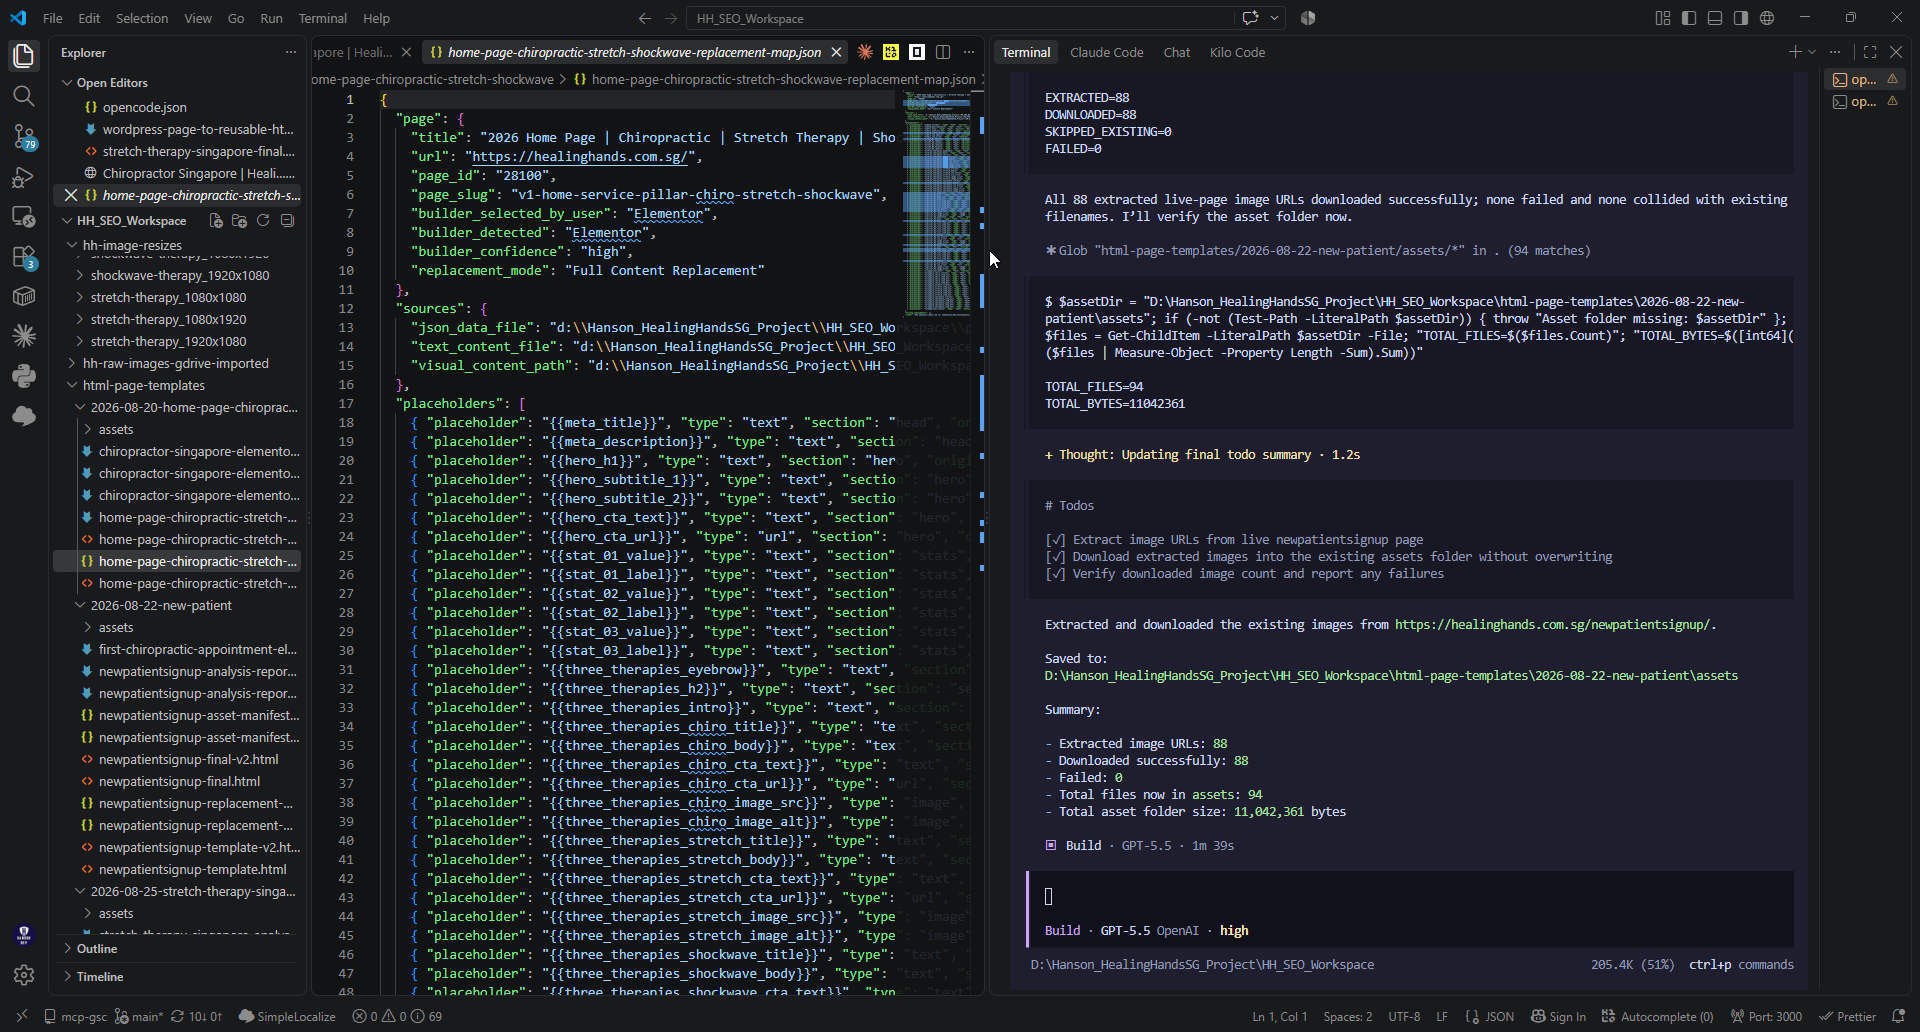Switch to the Chat panel tab
The height and width of the screenshot is (1032, 1920).
(x=1176, y=52)
